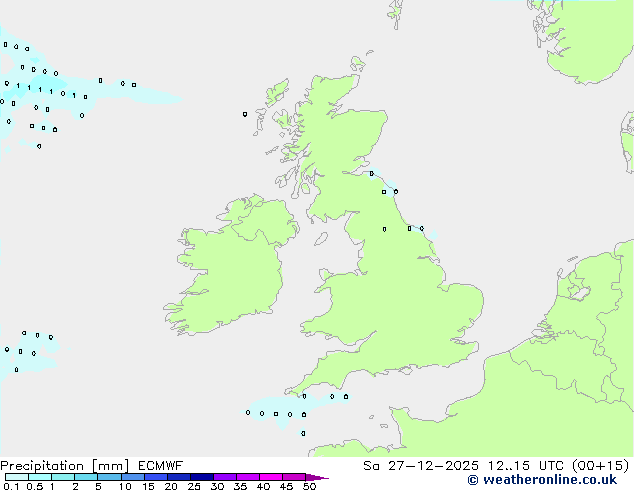The height and width of the screenshot is (490, 634).
Task: Pick the dark navy 25 mm legend swatch
Action: pyautogui.click(x=201, y=478)
